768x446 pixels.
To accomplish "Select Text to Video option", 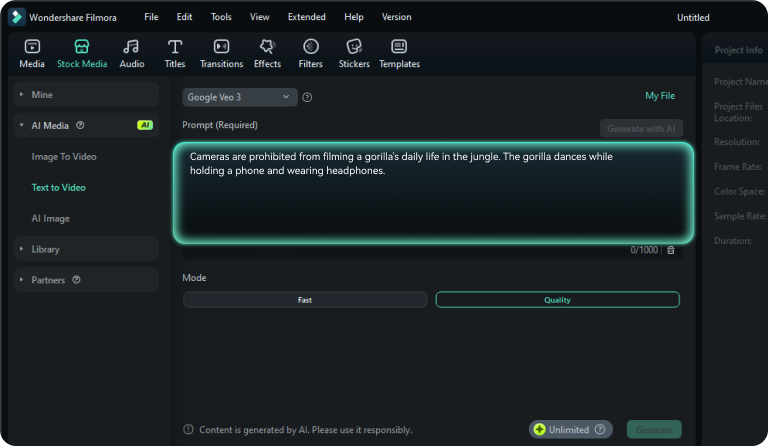I will coord(58,188).
